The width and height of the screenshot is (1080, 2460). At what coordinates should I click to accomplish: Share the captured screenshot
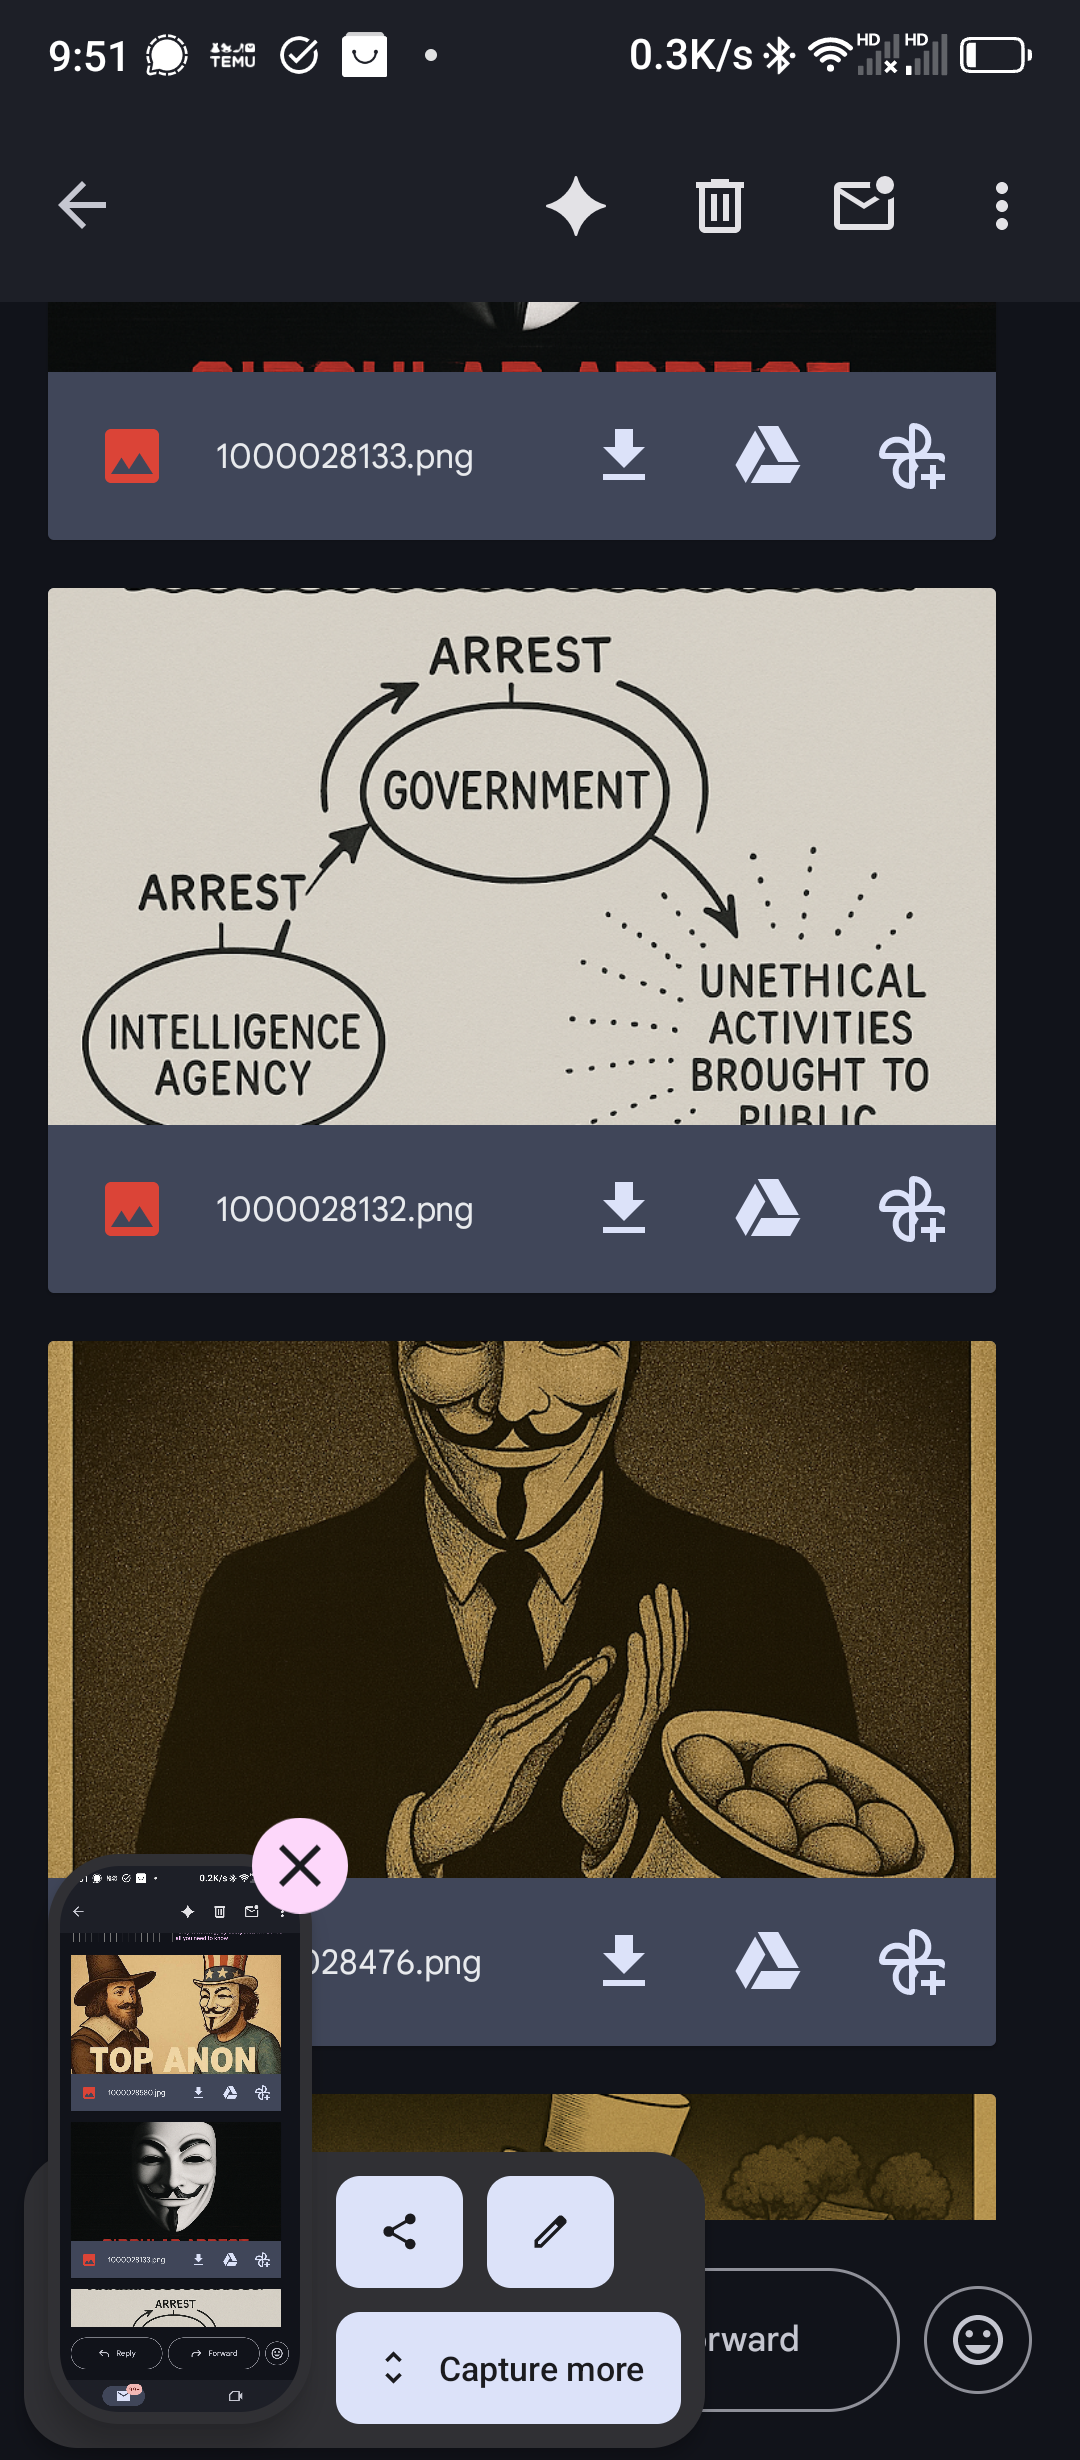click(399, 2232)
